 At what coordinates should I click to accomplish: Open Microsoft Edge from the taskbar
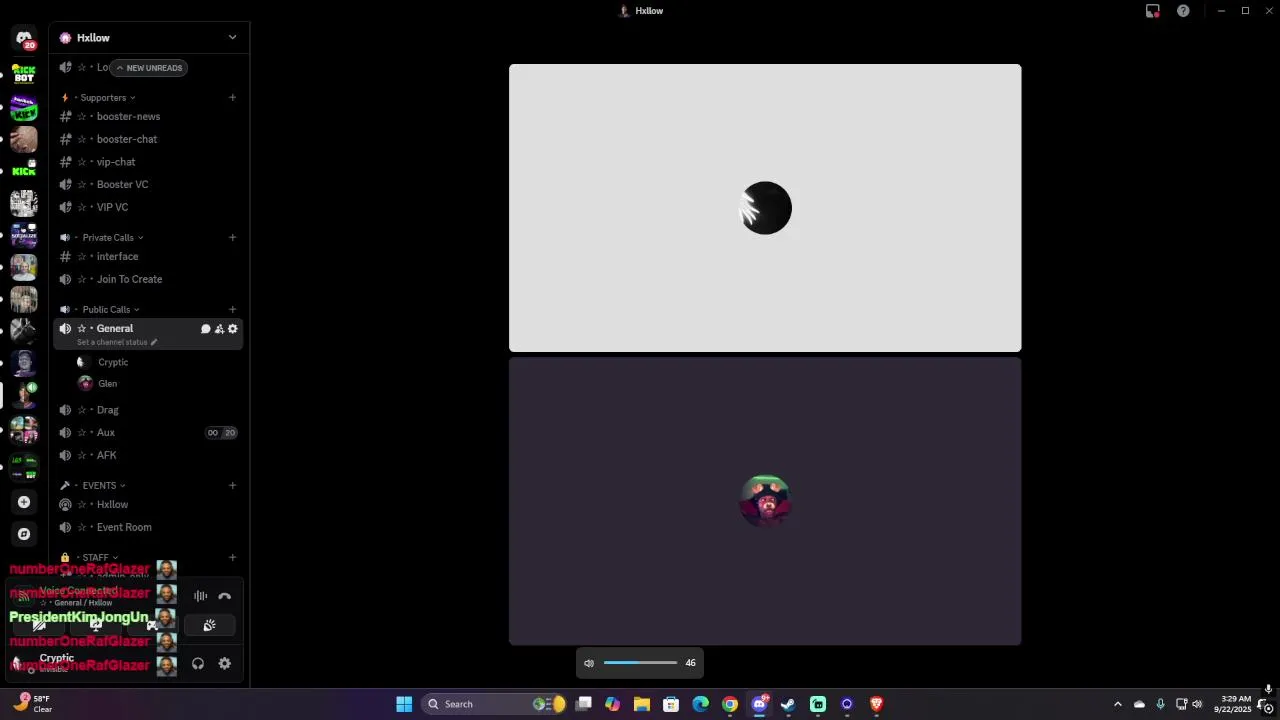pos(700,704)
